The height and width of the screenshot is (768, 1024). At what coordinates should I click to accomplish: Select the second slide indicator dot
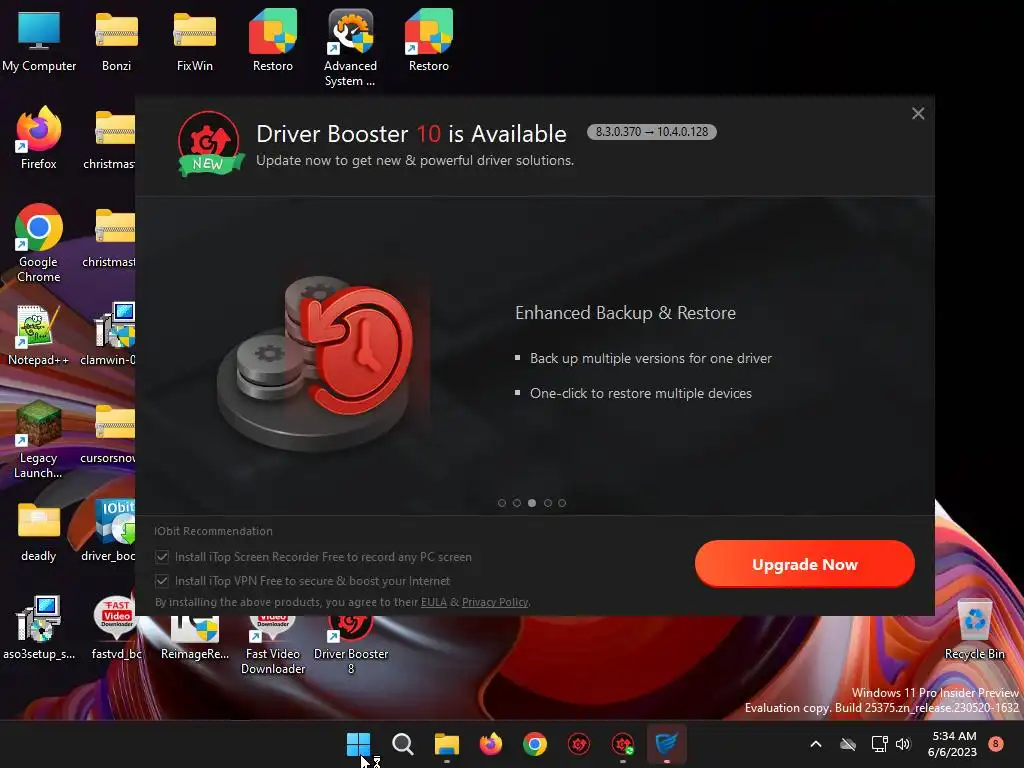point(517,503)
